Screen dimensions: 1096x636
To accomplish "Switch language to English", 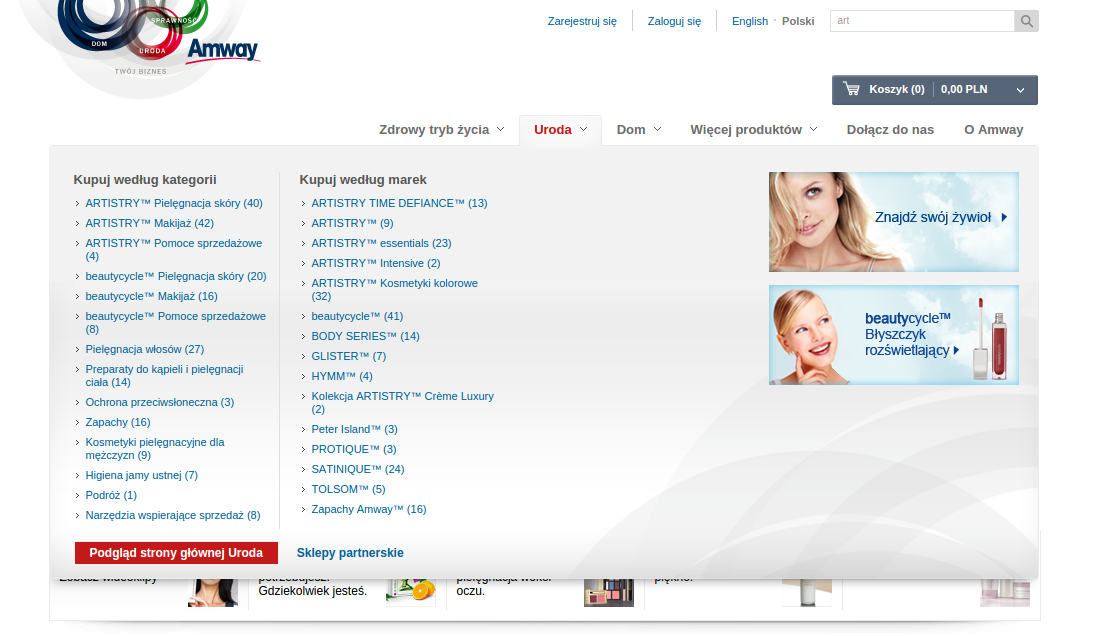I will tap(749, 21).
